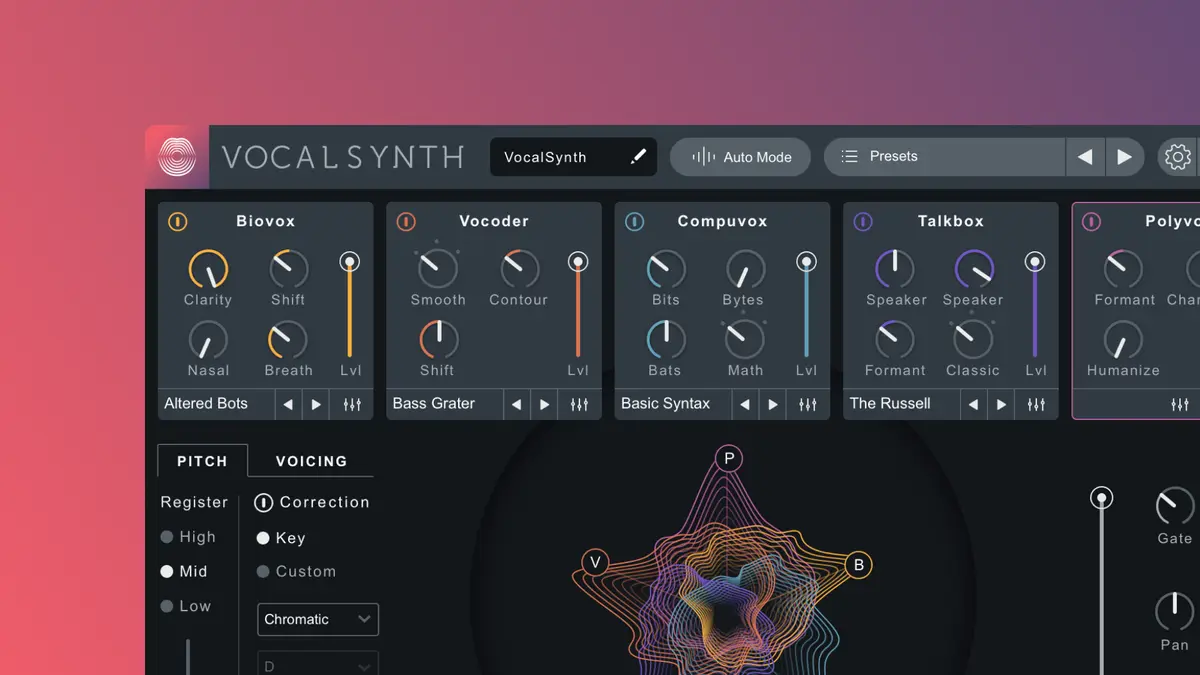1200x675 pixels.
Task: Click the Talkbox Lvl slider
Action: coord(1035,305)
